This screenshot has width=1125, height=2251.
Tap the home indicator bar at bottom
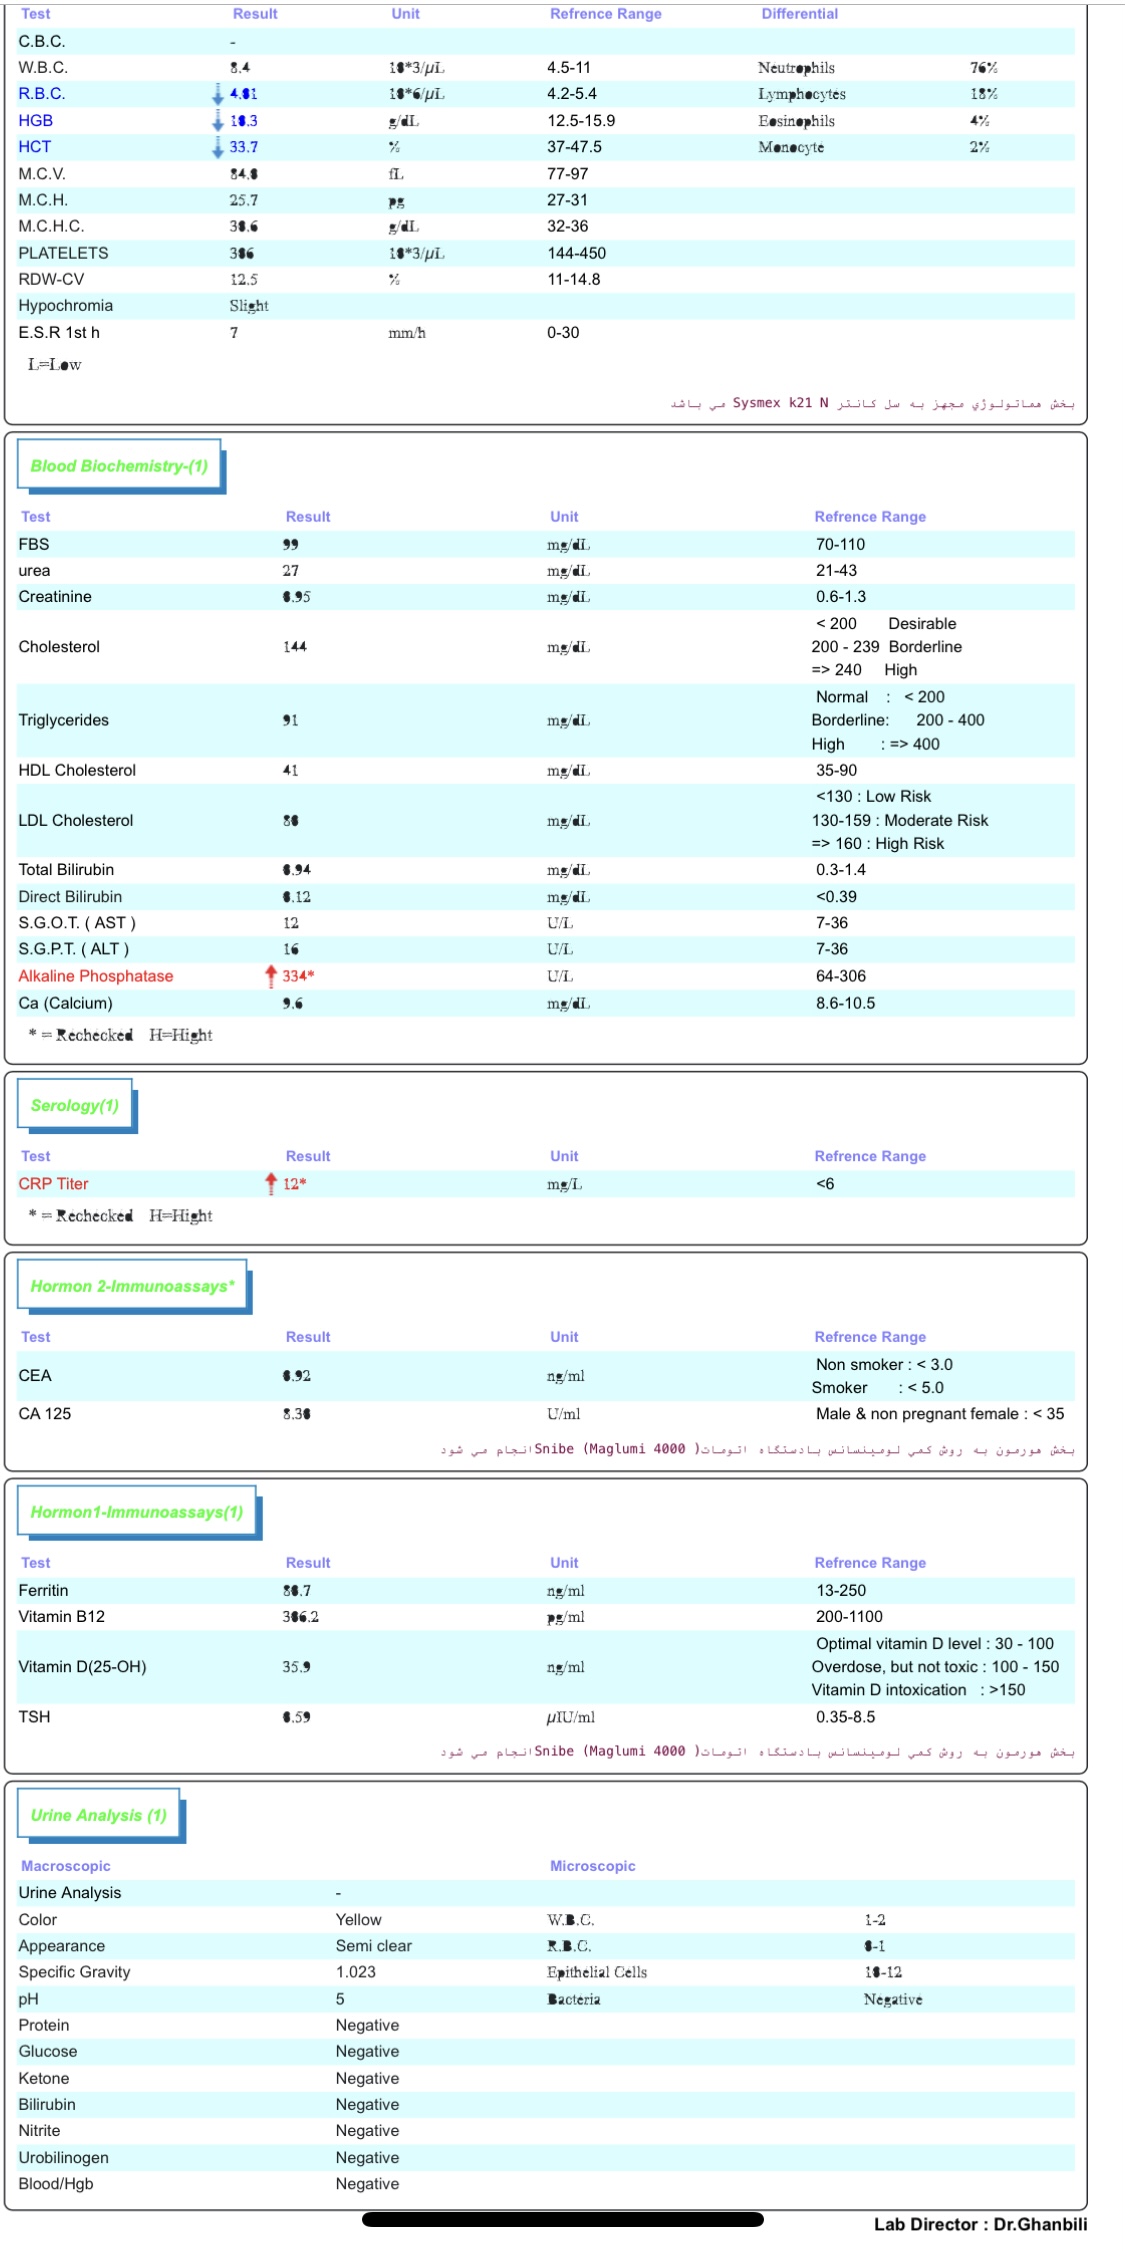point(562,2219)
